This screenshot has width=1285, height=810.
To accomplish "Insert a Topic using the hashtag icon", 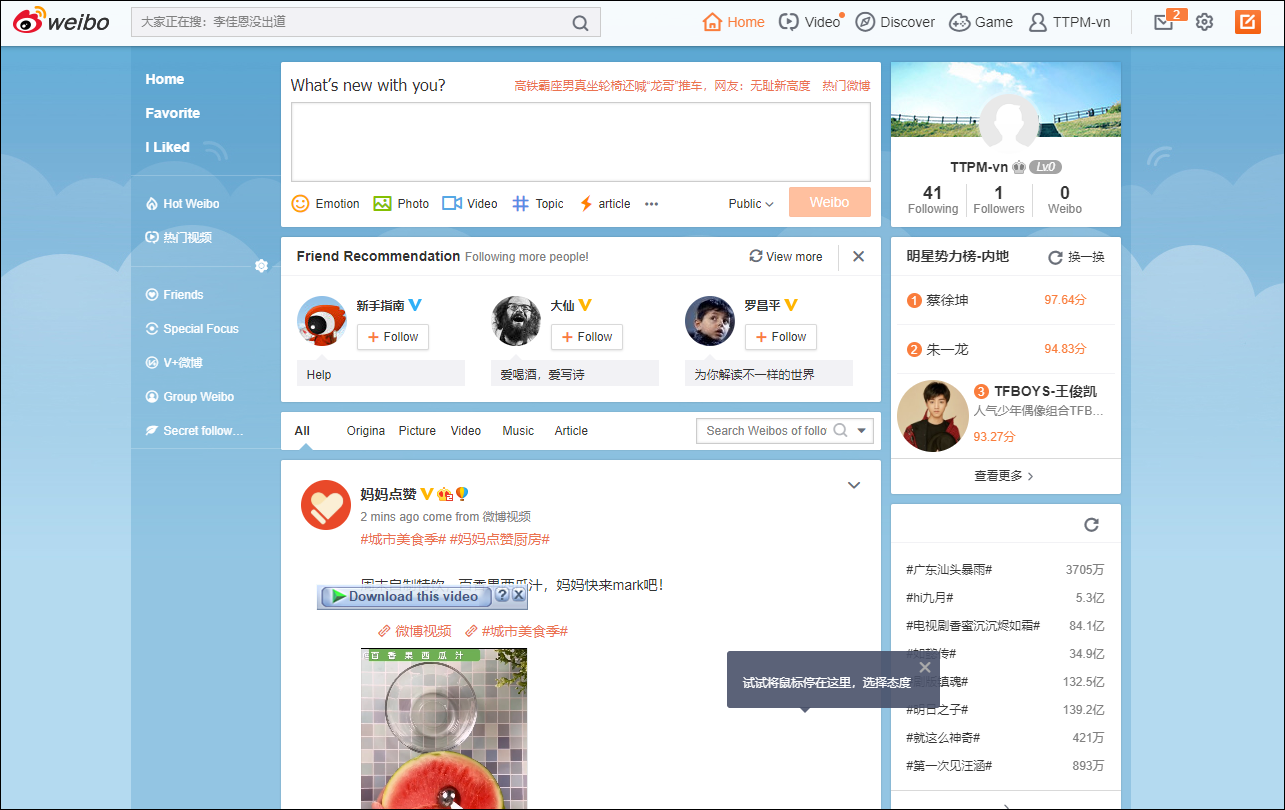I will [518, 203].
